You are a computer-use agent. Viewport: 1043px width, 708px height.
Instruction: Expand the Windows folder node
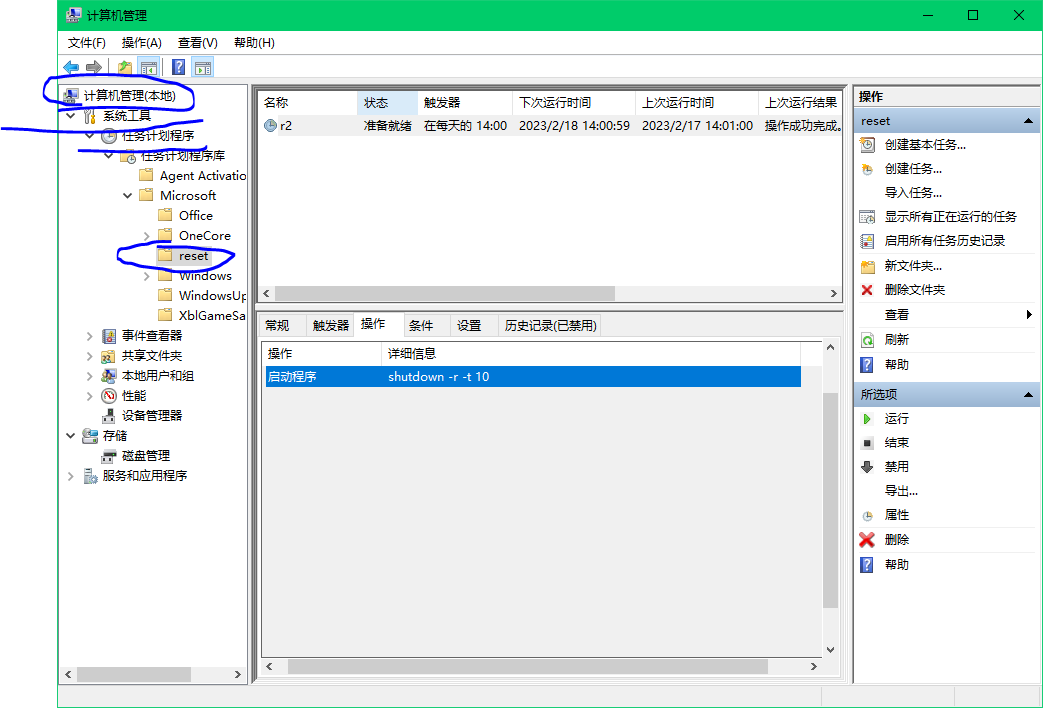[x=147, y=276]
